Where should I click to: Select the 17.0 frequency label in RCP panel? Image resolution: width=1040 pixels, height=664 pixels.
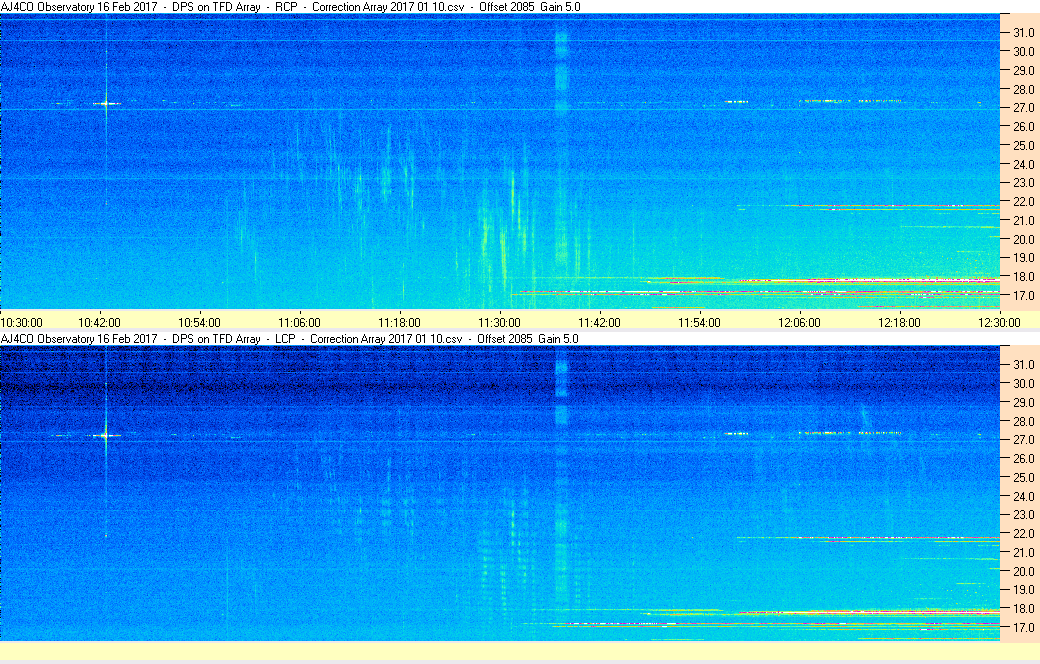[x=1023, y=295]
